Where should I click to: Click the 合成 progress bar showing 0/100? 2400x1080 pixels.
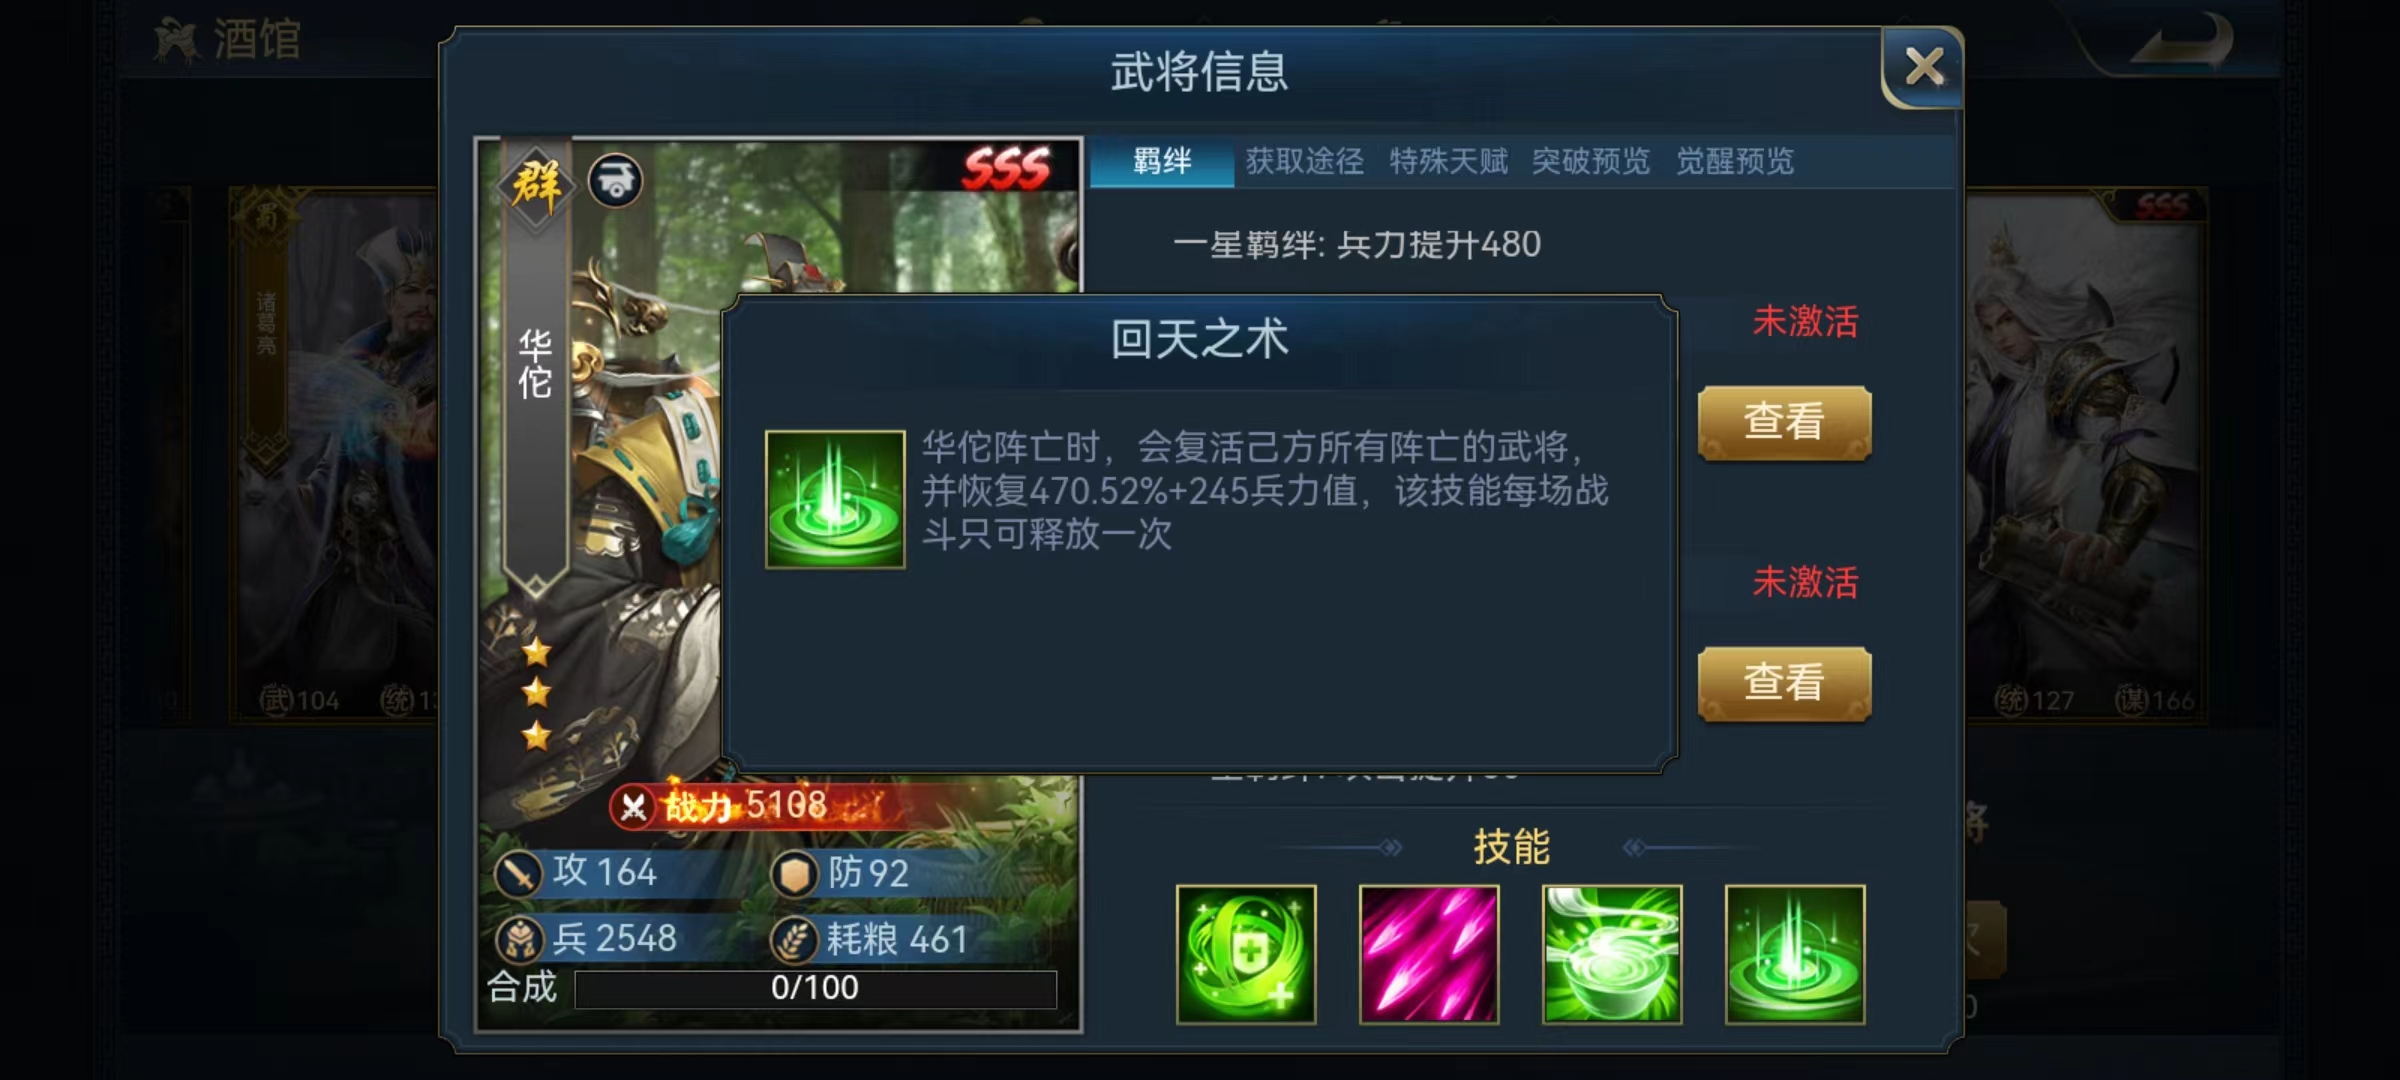click(x=815, y=988)
